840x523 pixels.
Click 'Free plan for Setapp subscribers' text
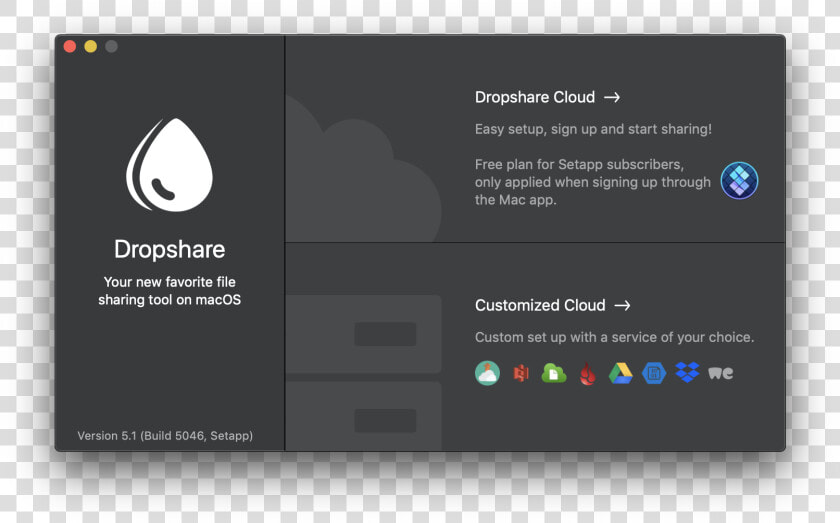tap(579, 164)
